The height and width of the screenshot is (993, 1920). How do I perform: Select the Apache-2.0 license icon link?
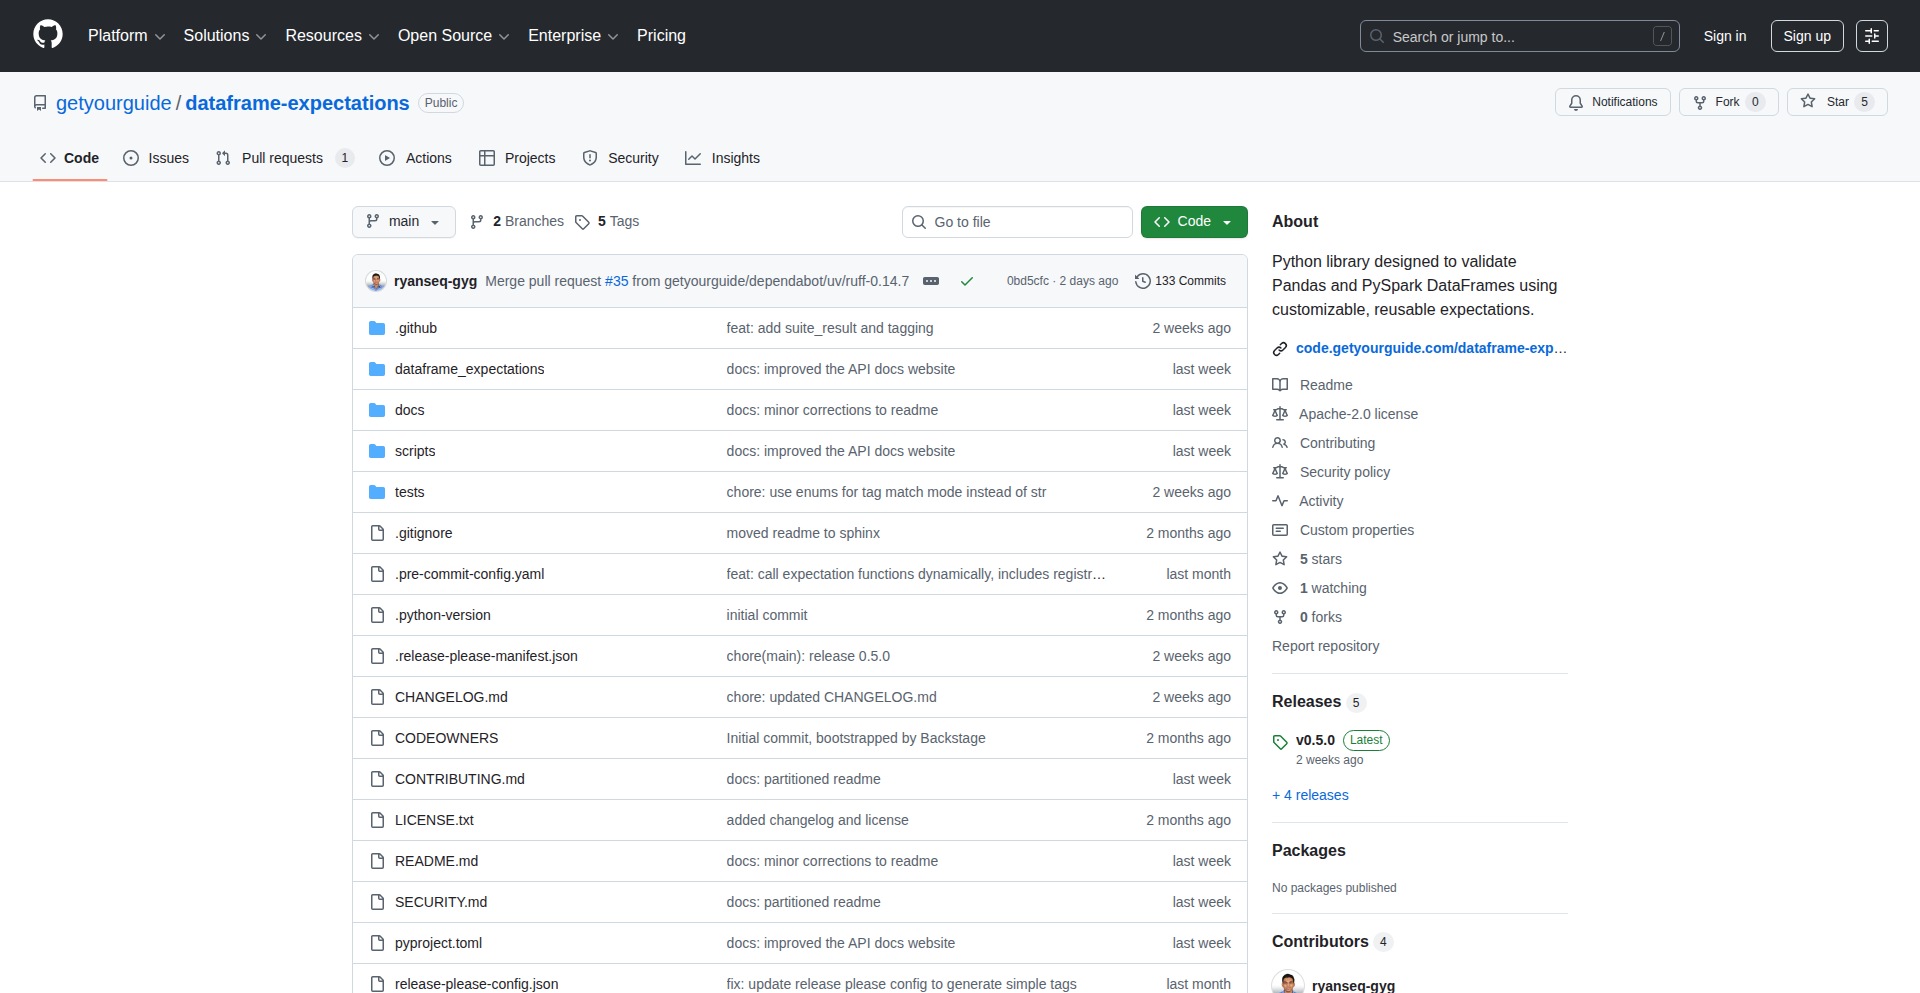point(1280,414)
